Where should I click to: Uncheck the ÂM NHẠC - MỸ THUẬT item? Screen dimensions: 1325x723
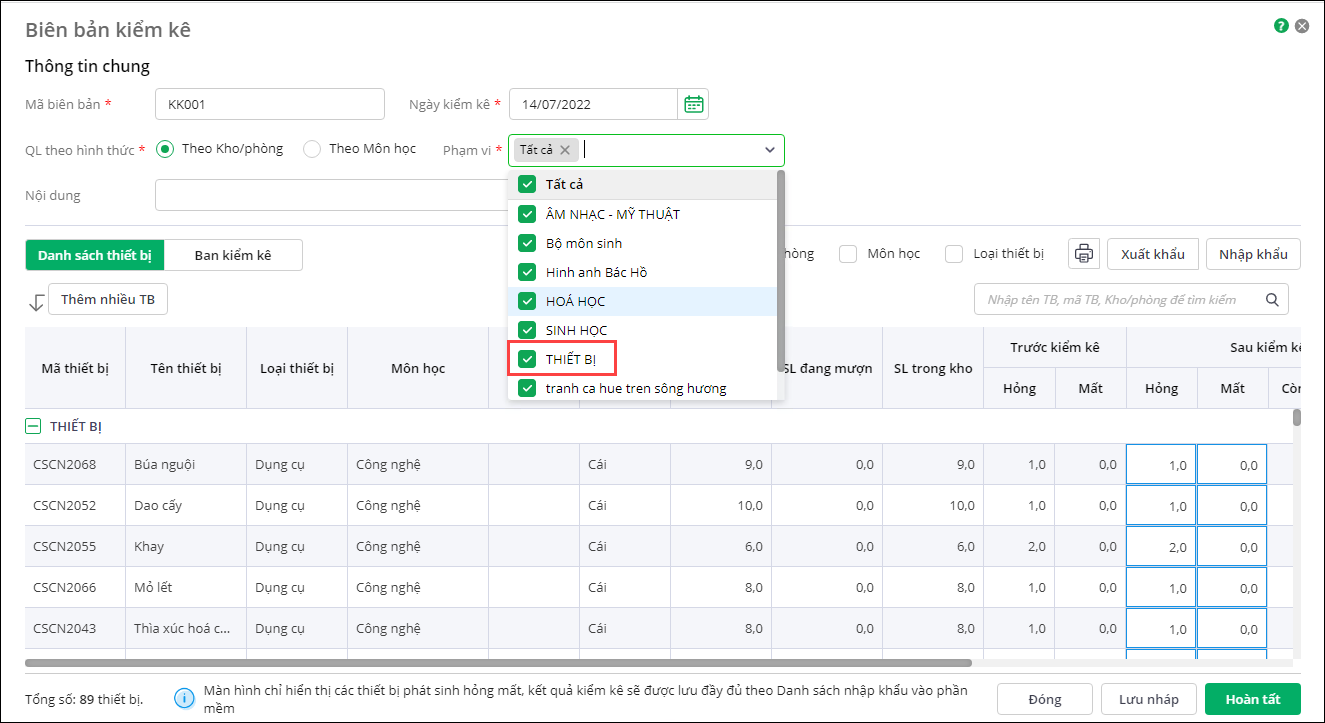point(527,214)
